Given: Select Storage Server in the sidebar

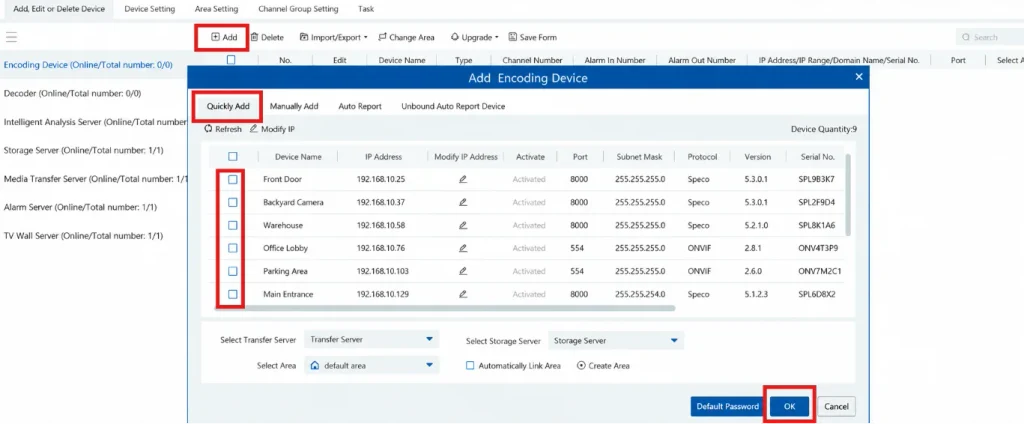Looking at the screenshot, I should pos(84,150).
